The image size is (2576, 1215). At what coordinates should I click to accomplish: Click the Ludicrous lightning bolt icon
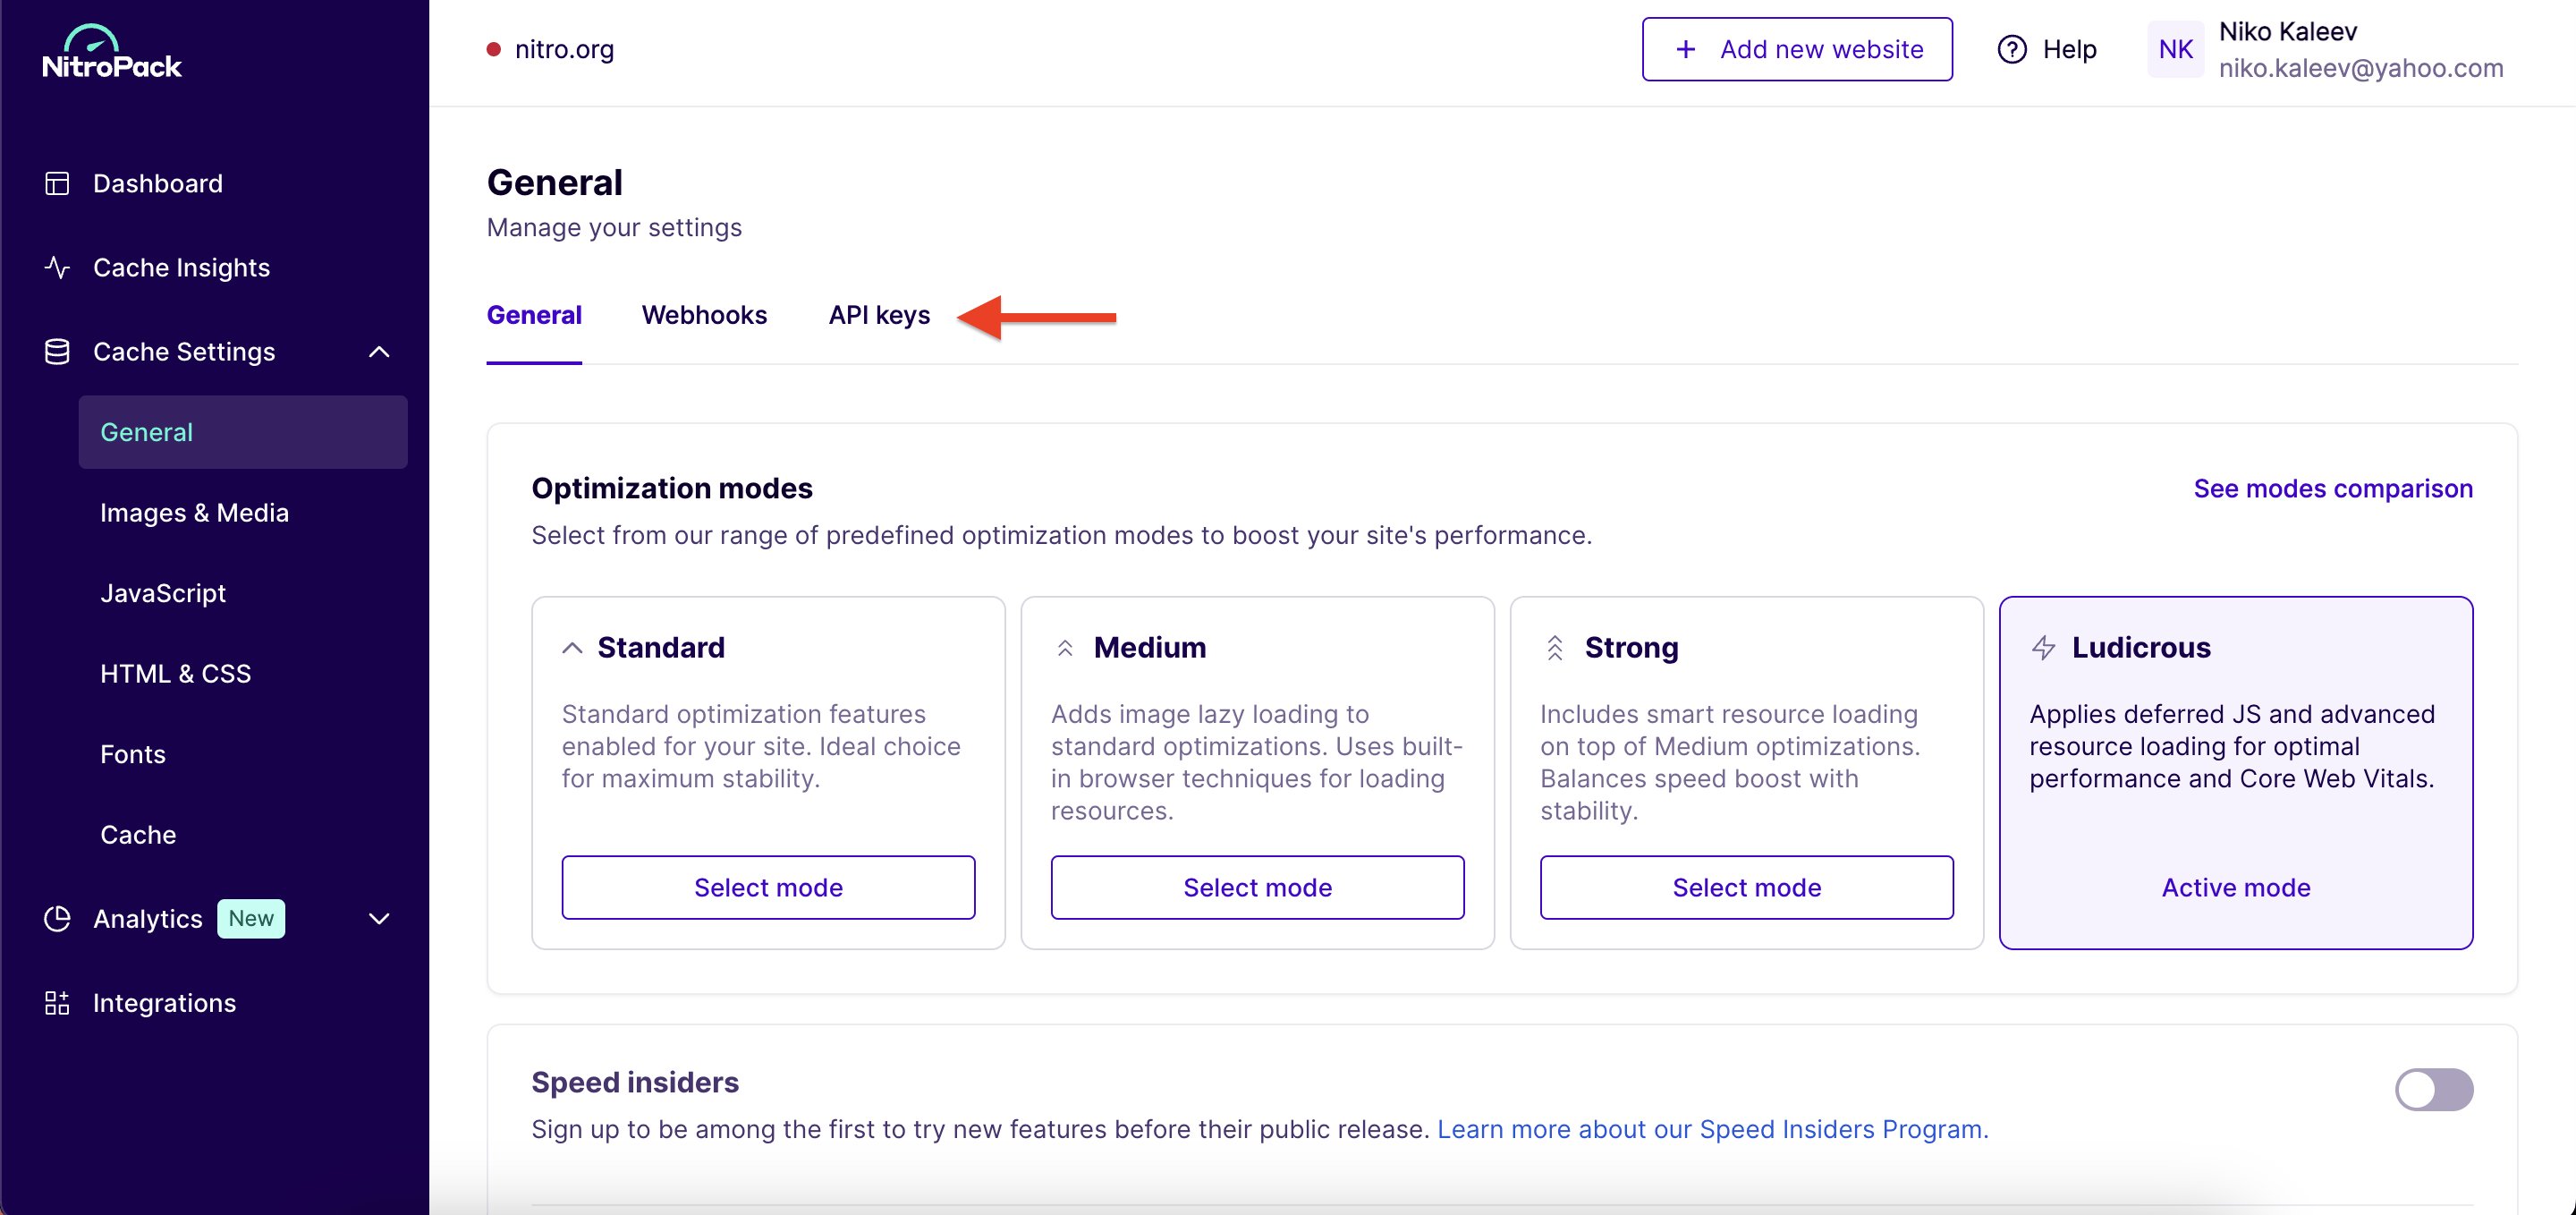pyautogui.click(x=2043, y=648)
